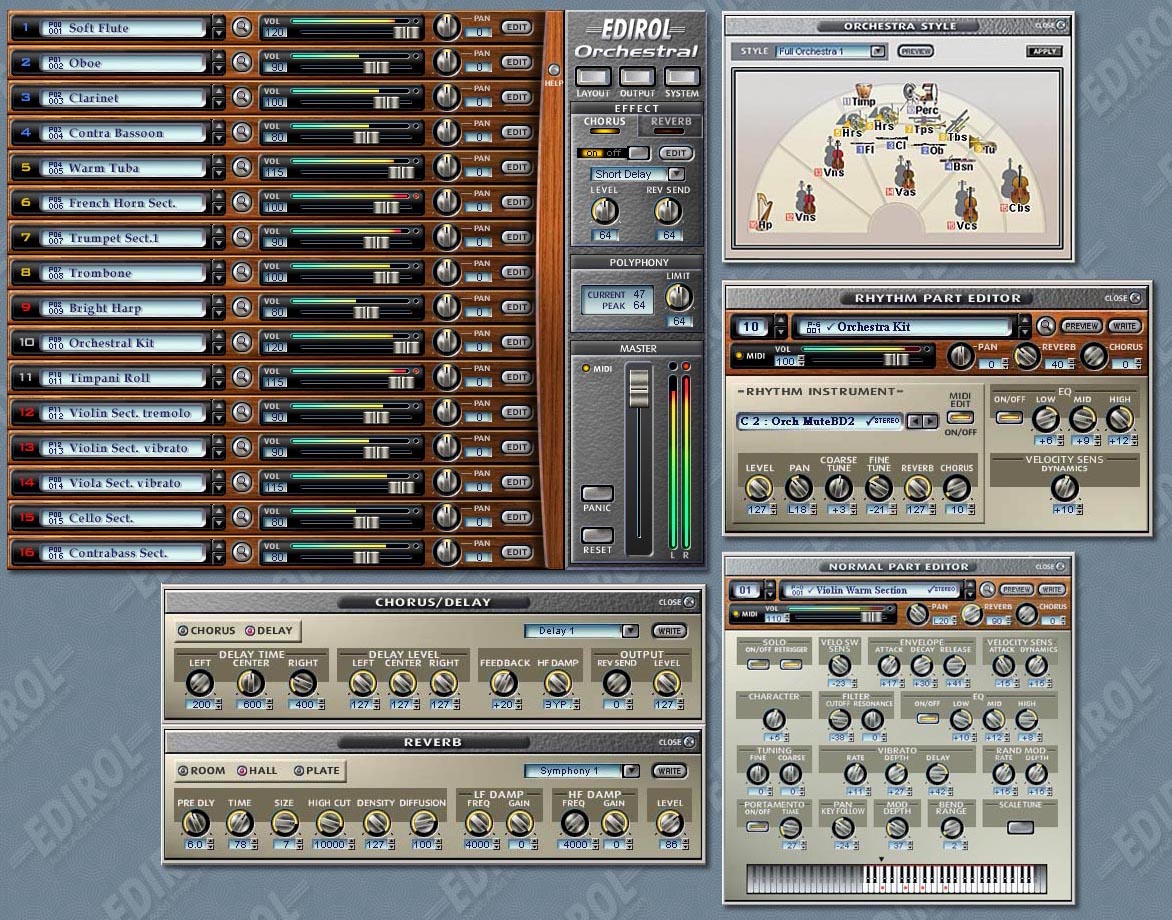Click Preview in Orchestra Style window

click(x=916, y=52)
